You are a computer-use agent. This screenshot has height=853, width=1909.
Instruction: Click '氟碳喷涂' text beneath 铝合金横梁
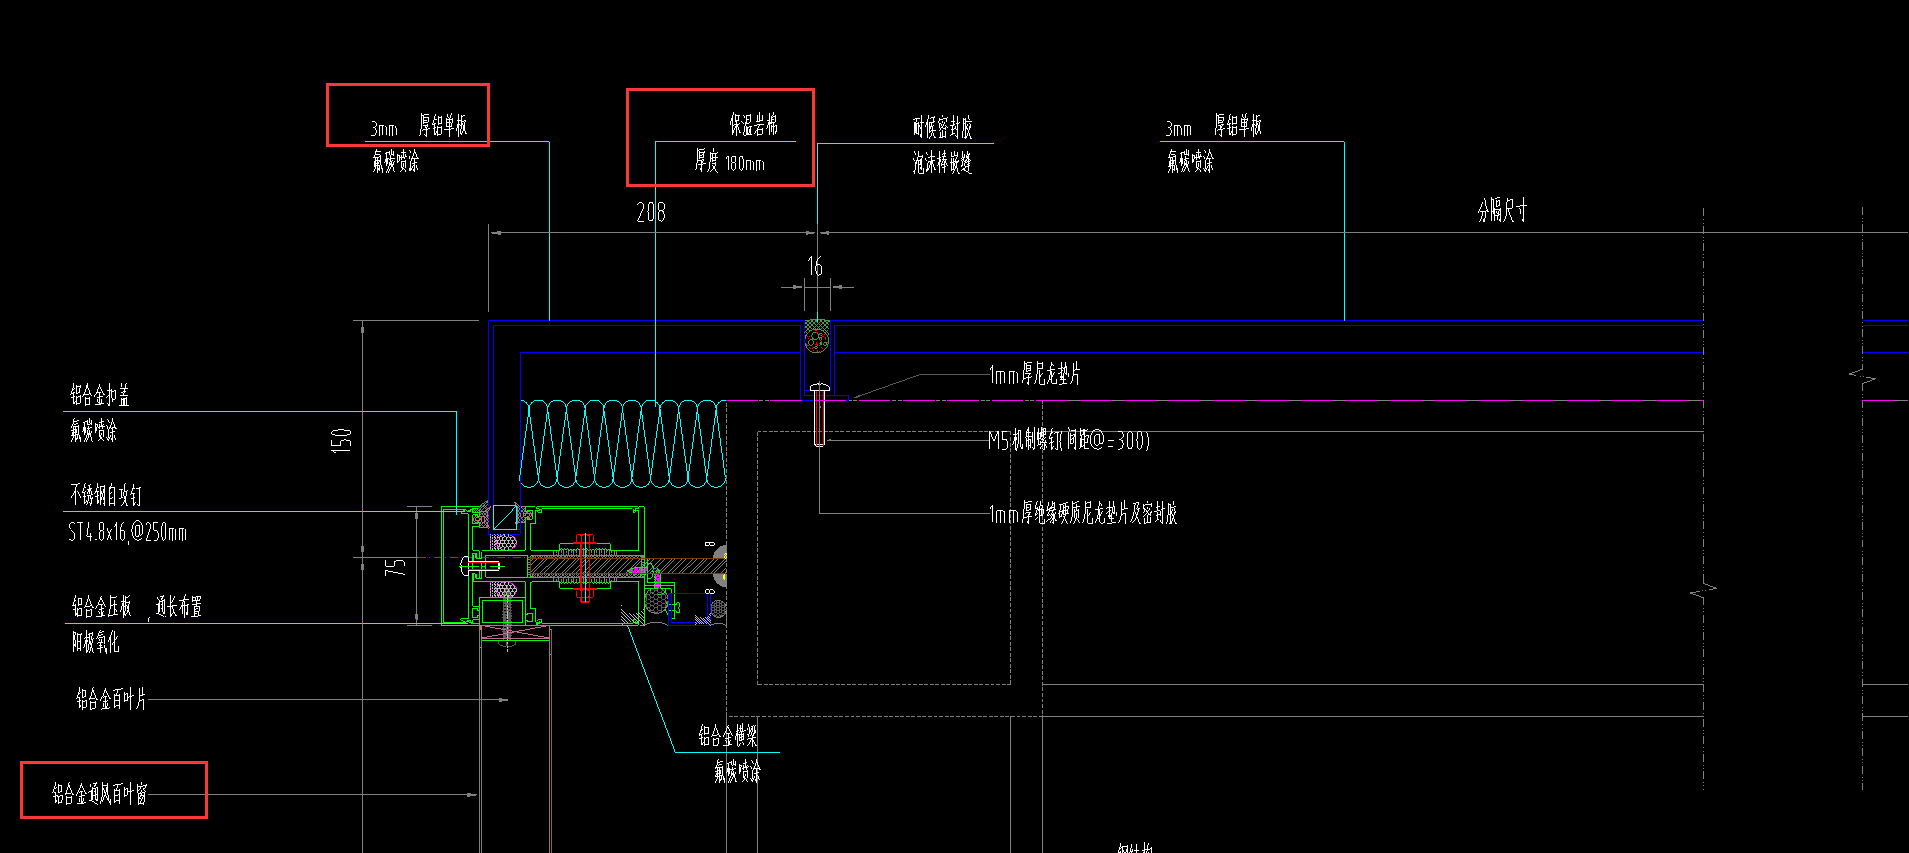pos(737,771)
